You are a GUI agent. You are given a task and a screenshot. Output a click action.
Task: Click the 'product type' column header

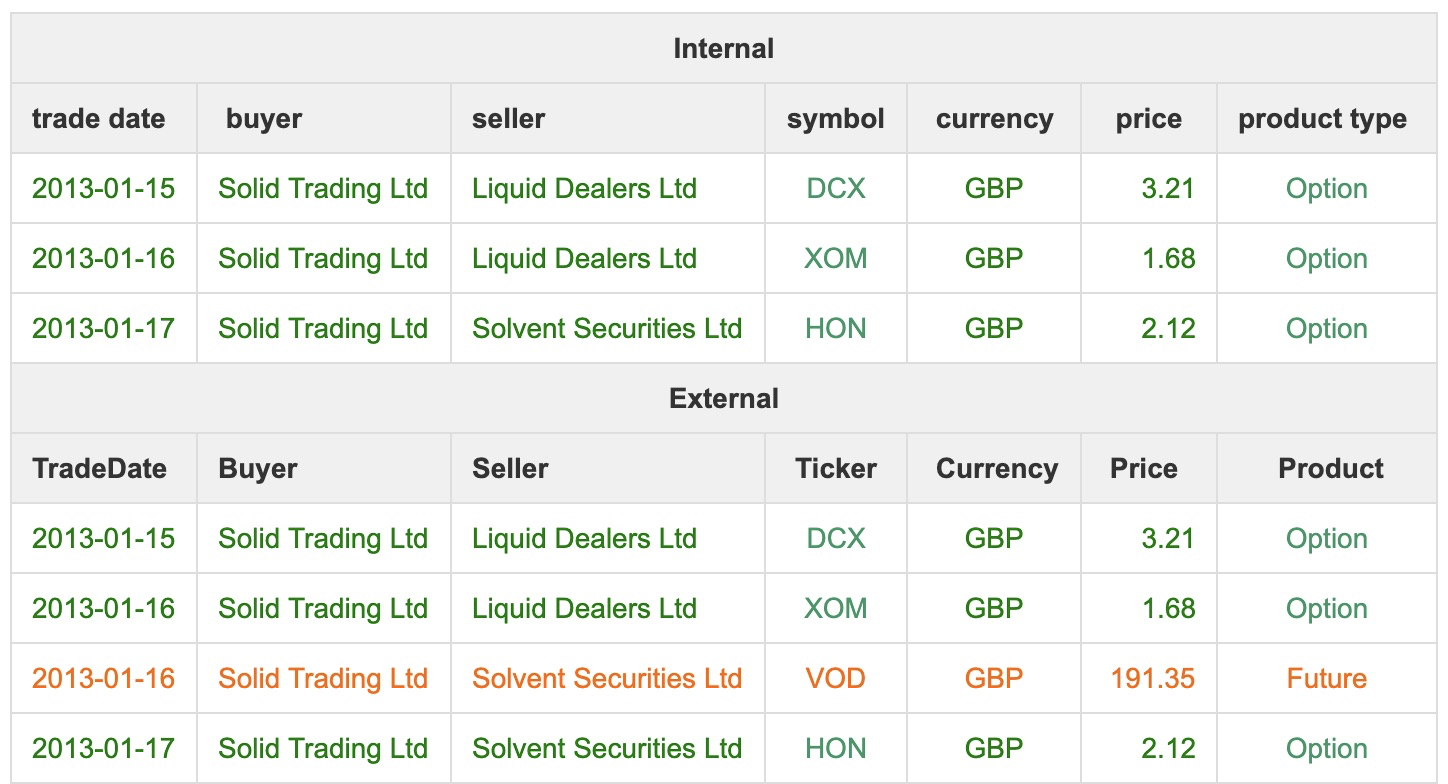click(1322, 119)
